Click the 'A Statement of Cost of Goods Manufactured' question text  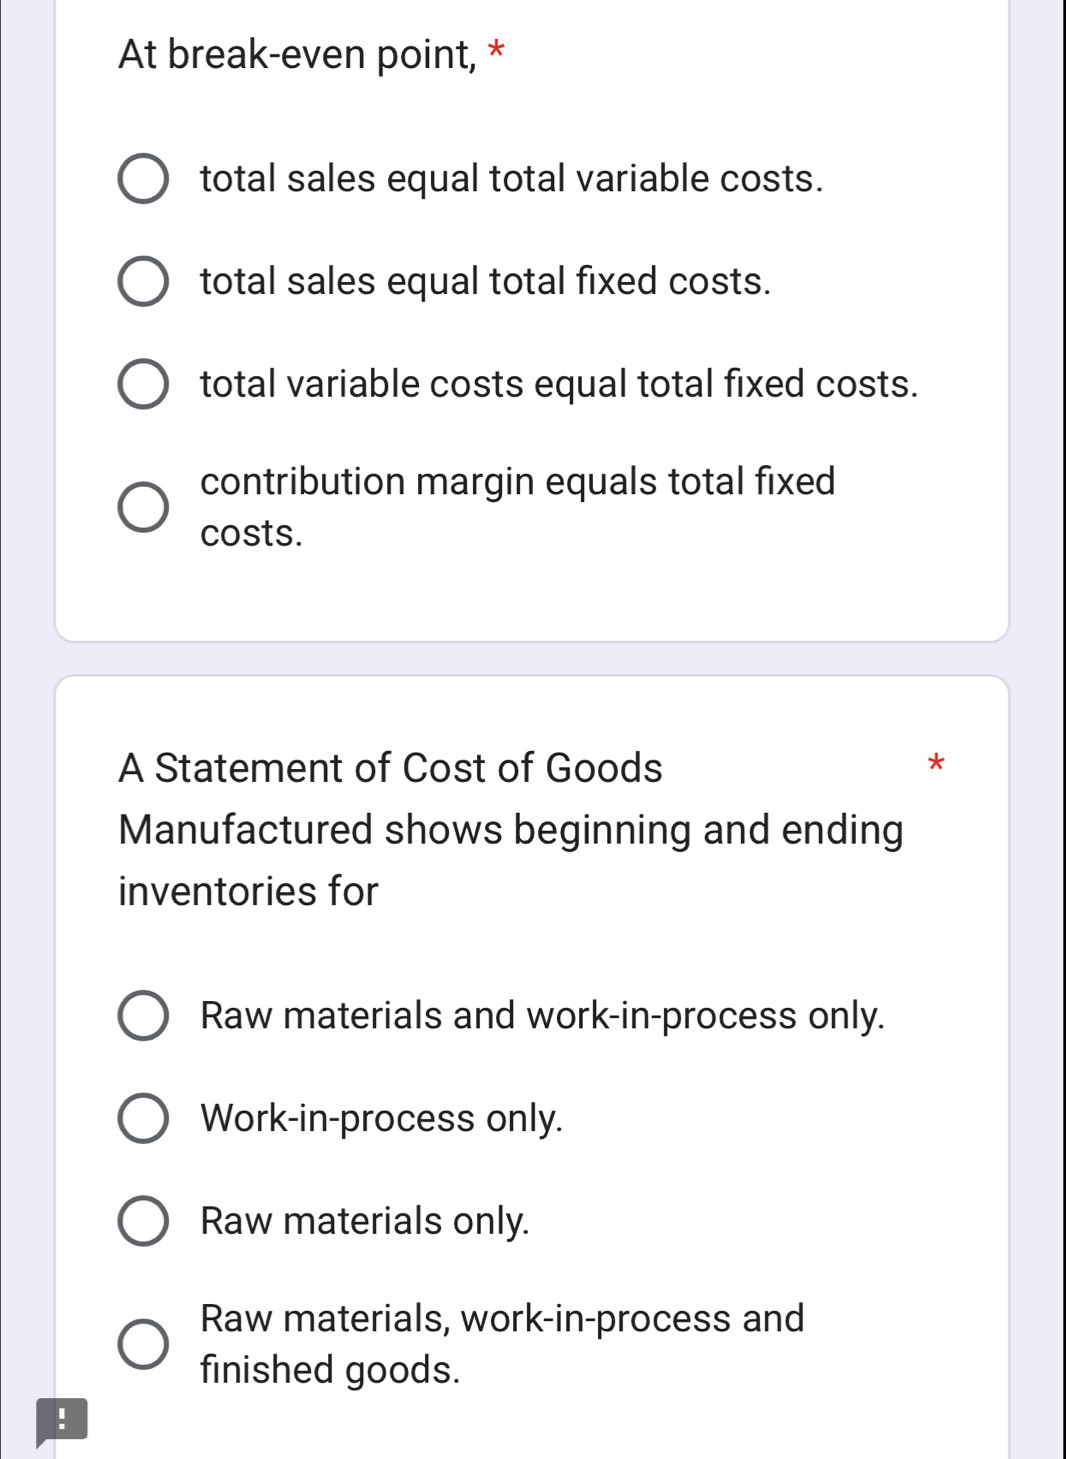(x=510, y=829)
